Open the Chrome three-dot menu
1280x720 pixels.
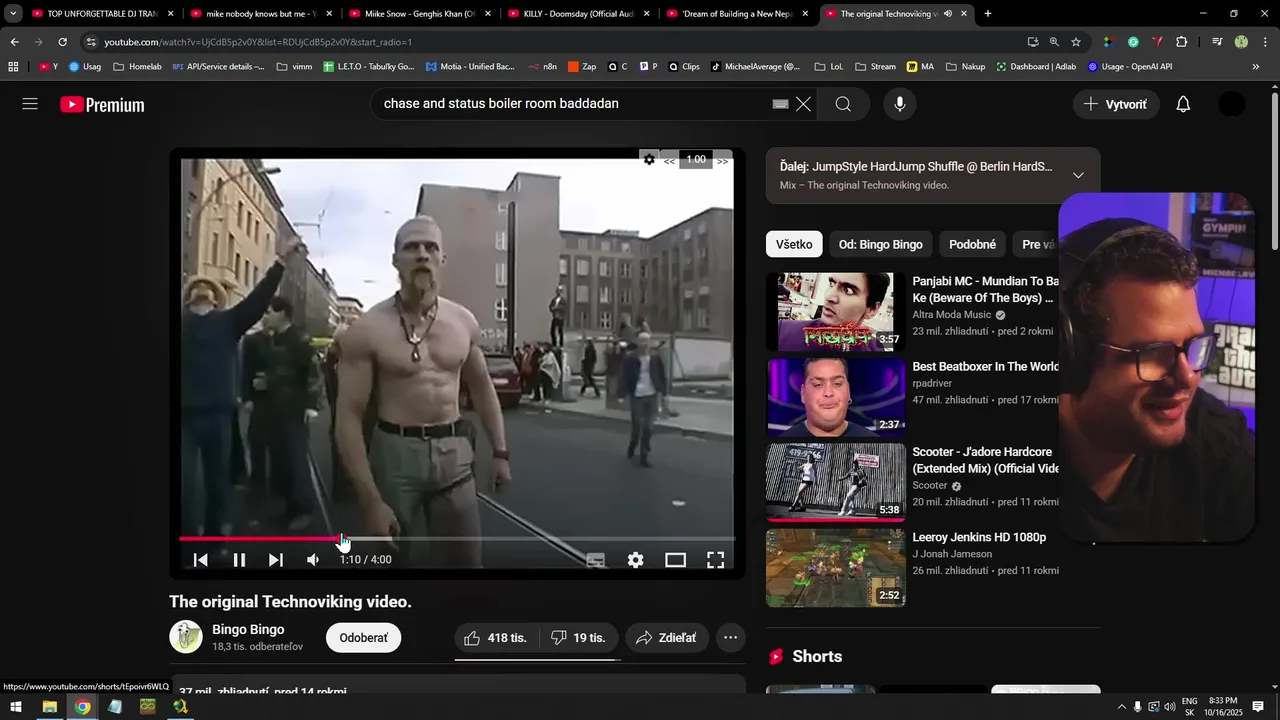pyautogui.click(x=1264, y=42)
